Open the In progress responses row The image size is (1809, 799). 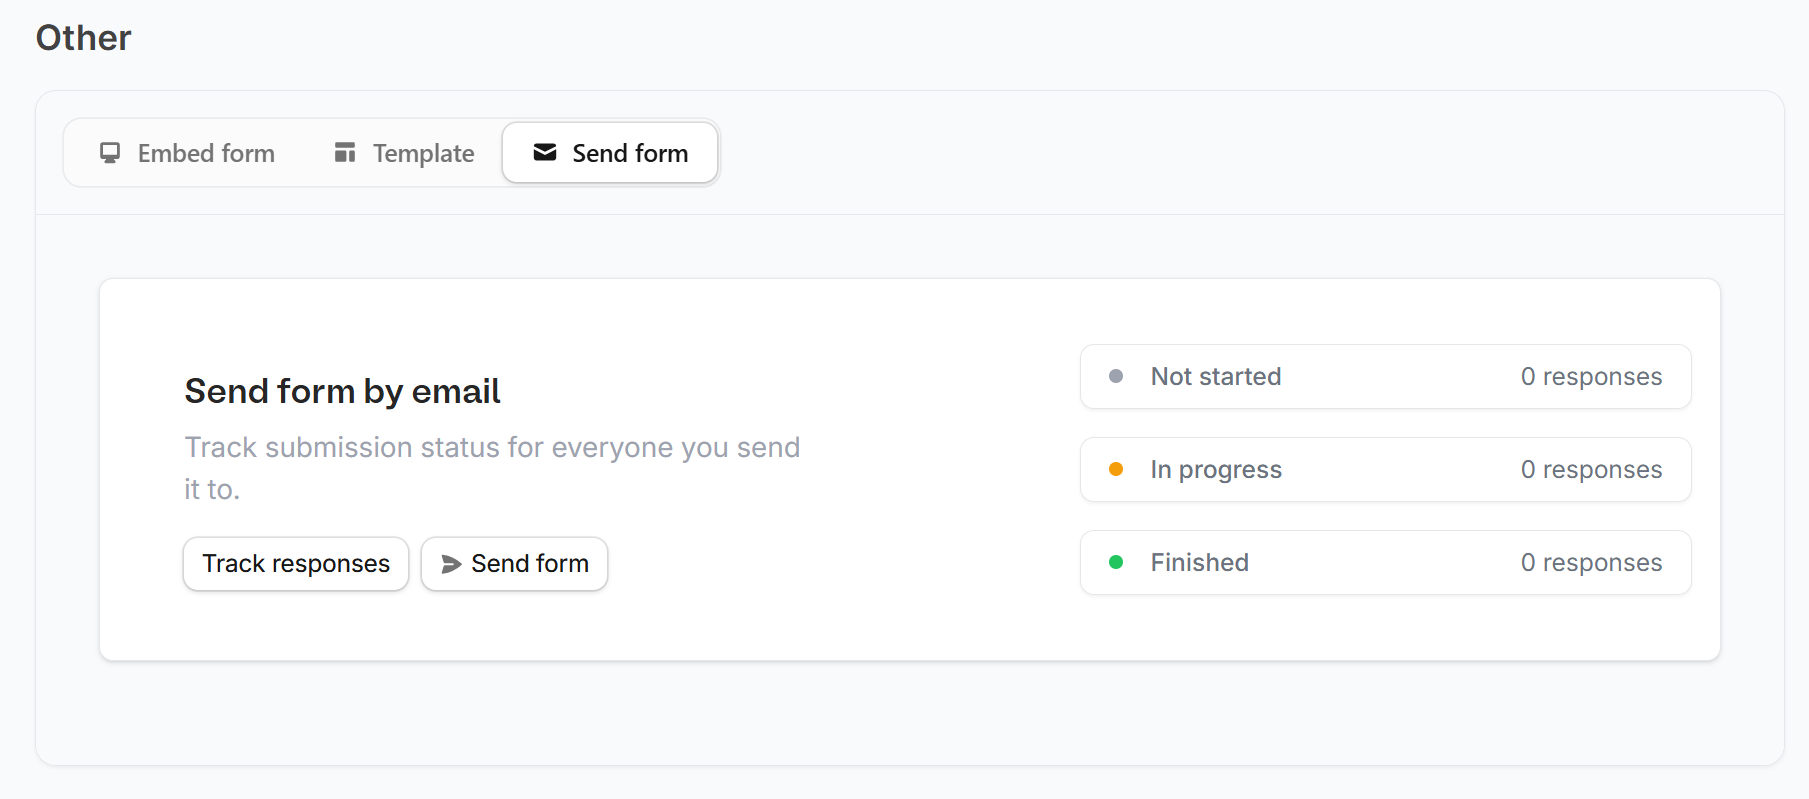1385,470
